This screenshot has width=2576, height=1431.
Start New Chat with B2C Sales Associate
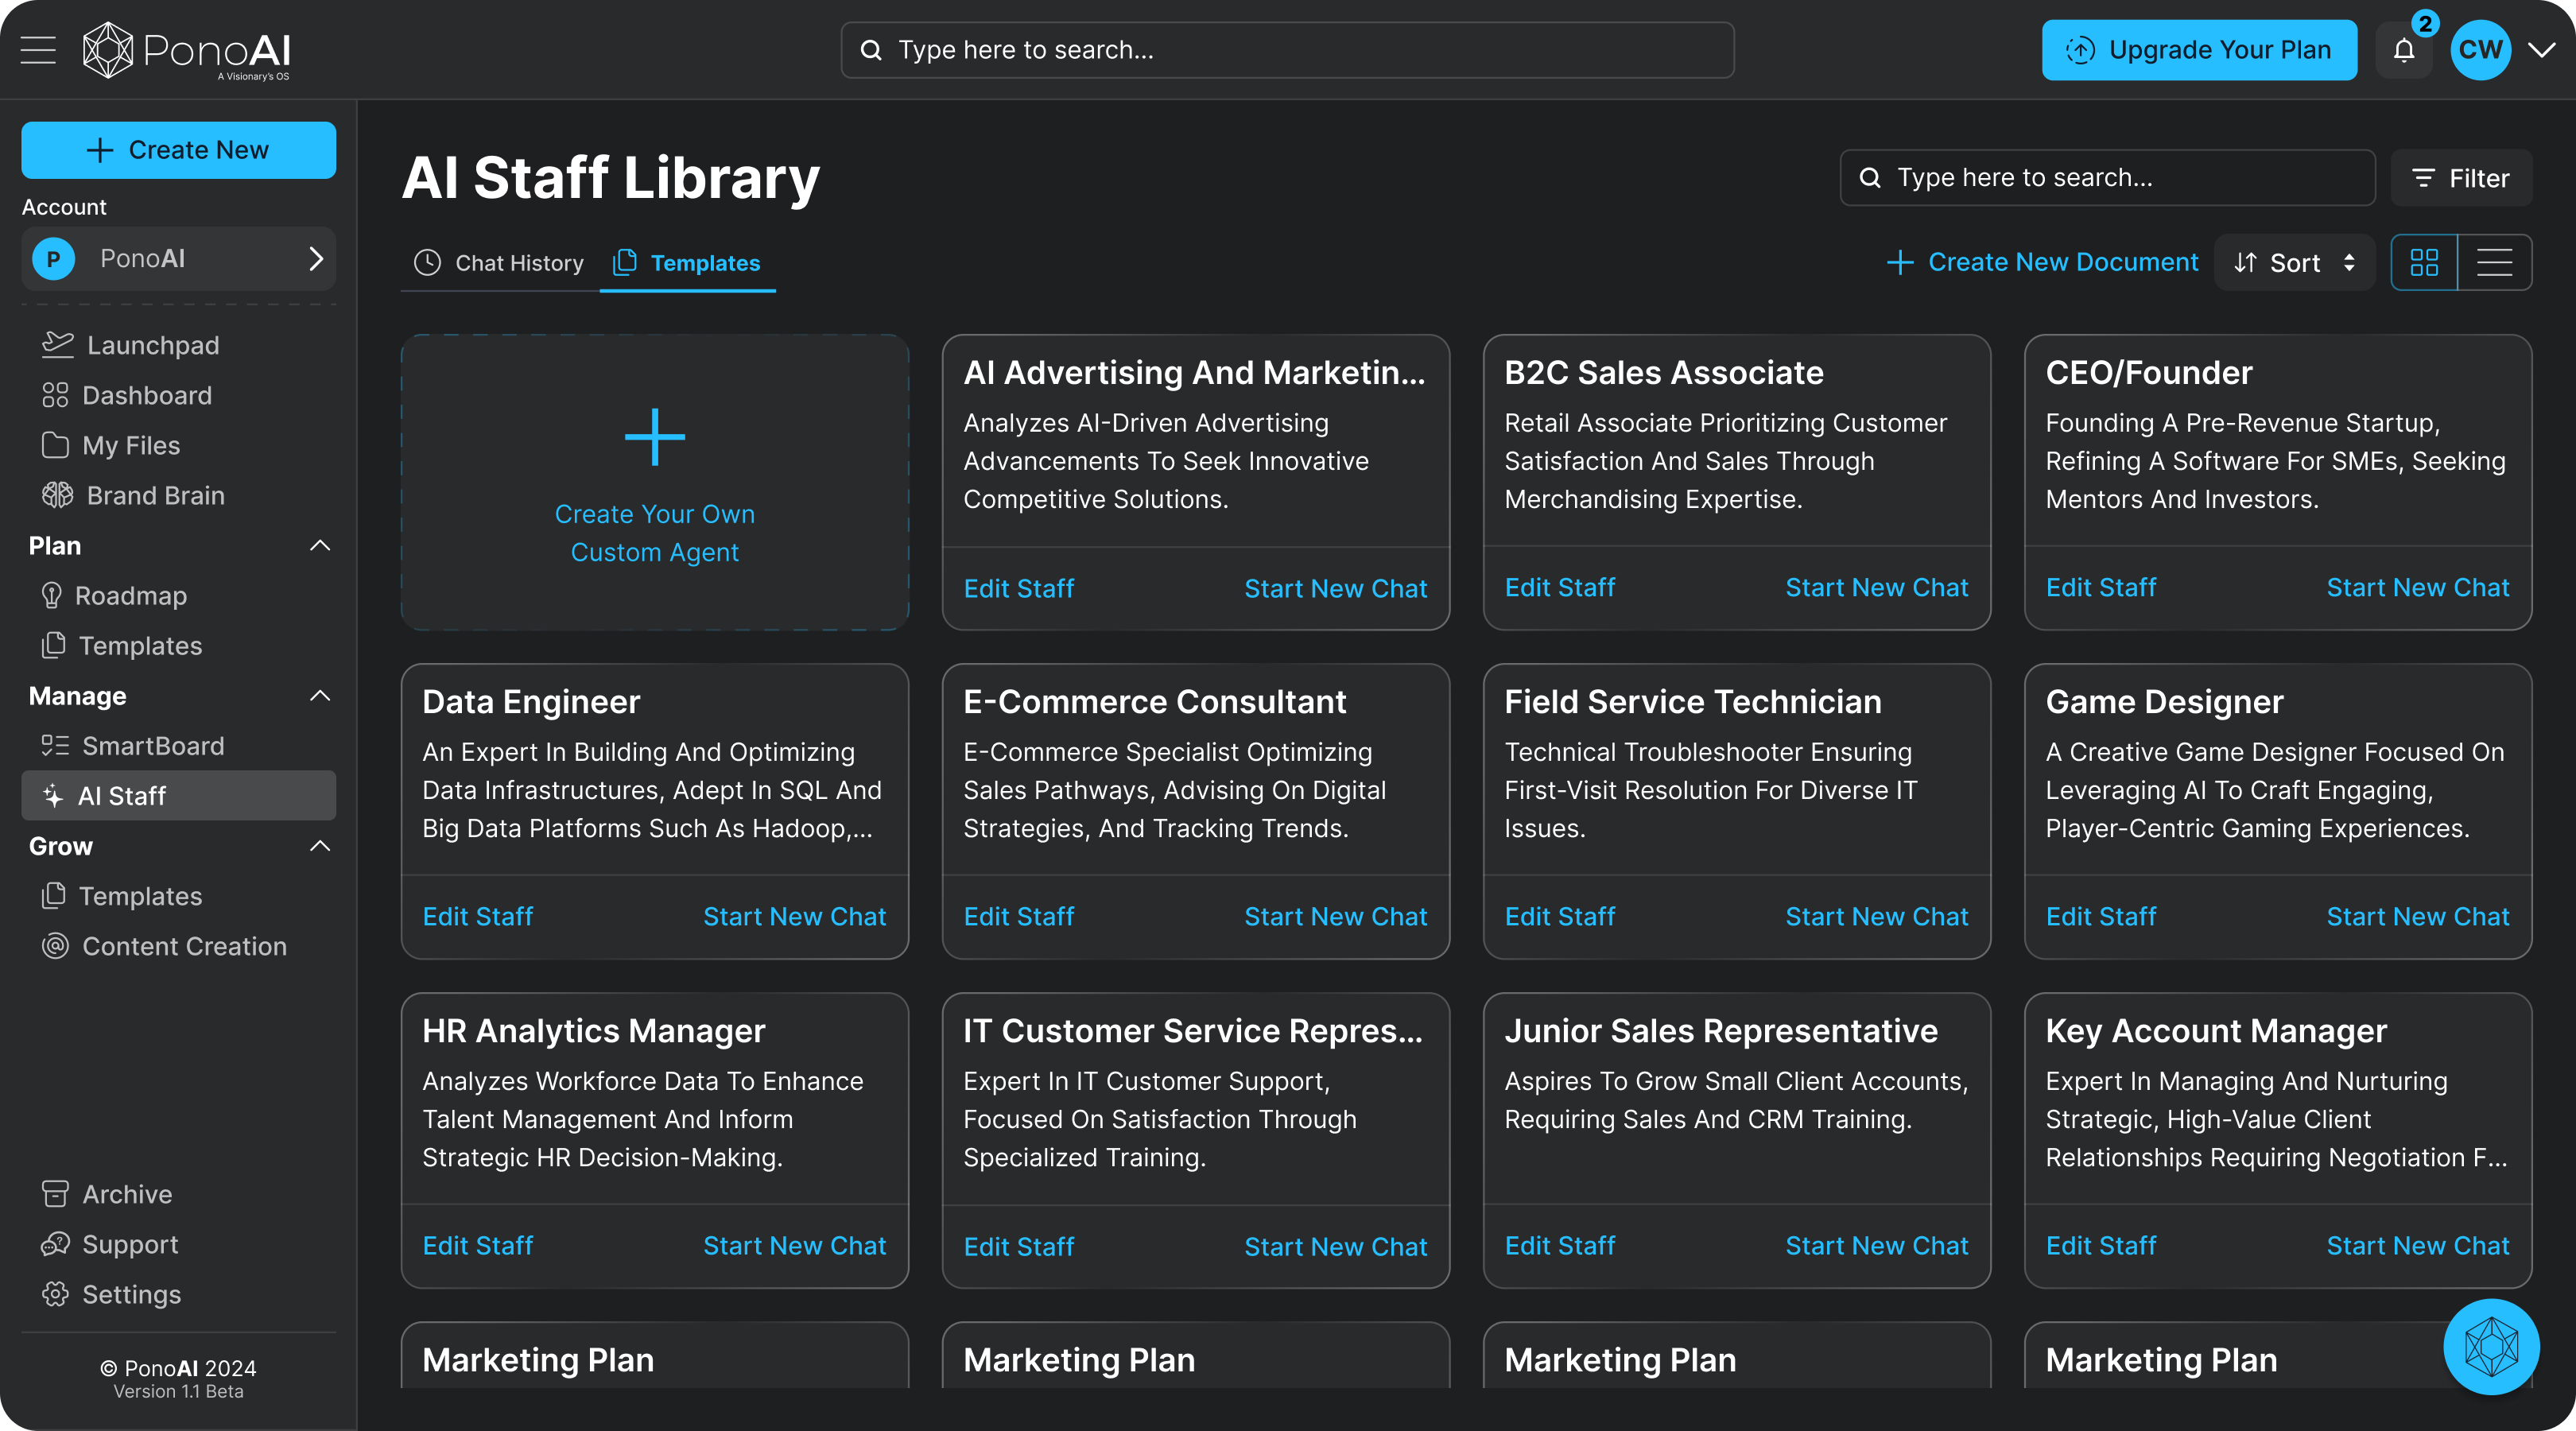click(x=1876, y=587)
